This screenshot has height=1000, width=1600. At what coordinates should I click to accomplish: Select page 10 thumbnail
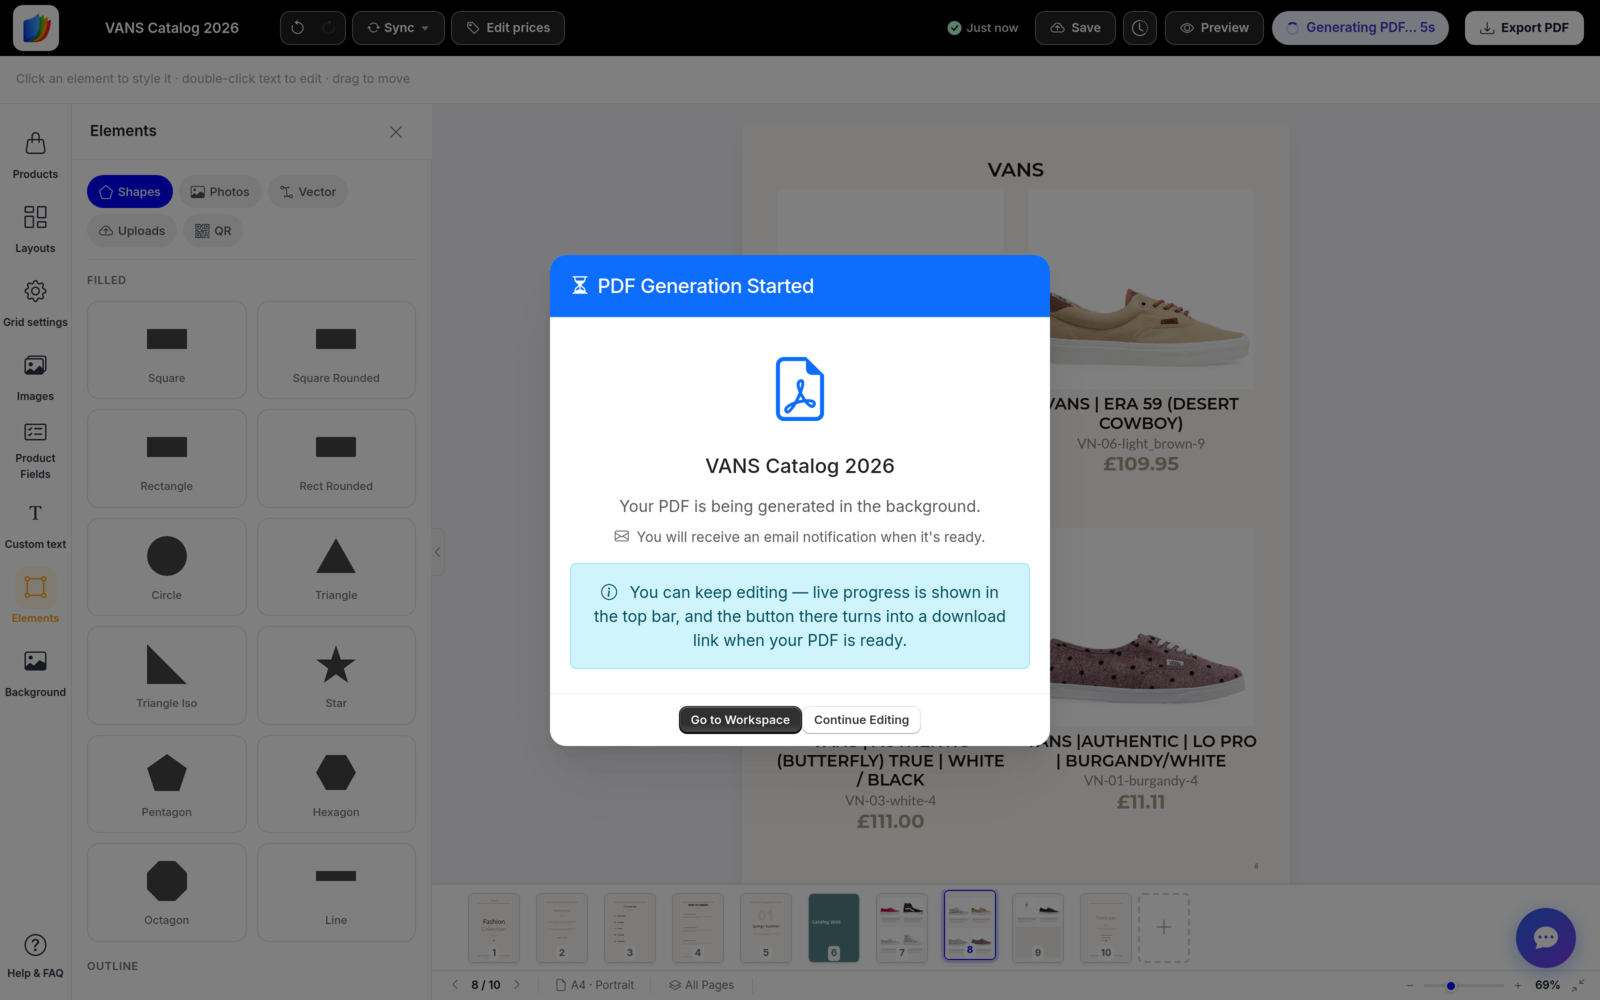click(x=1106, y=927)
